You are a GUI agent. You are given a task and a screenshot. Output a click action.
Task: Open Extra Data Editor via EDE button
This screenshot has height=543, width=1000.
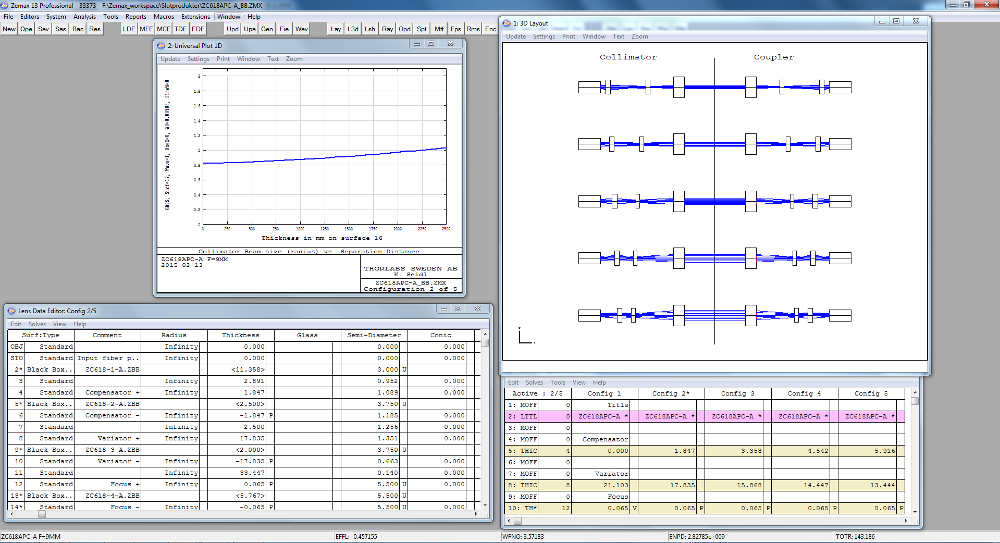click(198, 29)
